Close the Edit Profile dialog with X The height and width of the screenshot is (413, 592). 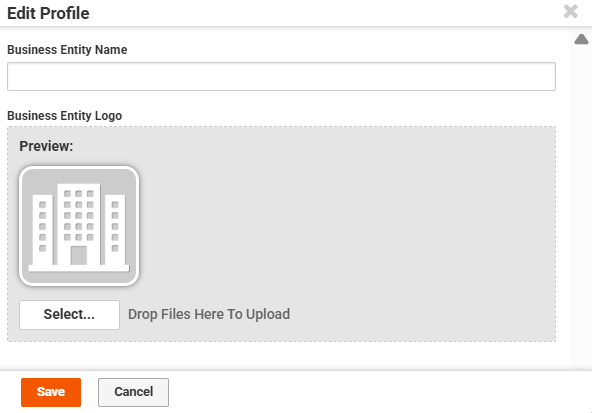[x=570, y=11]
